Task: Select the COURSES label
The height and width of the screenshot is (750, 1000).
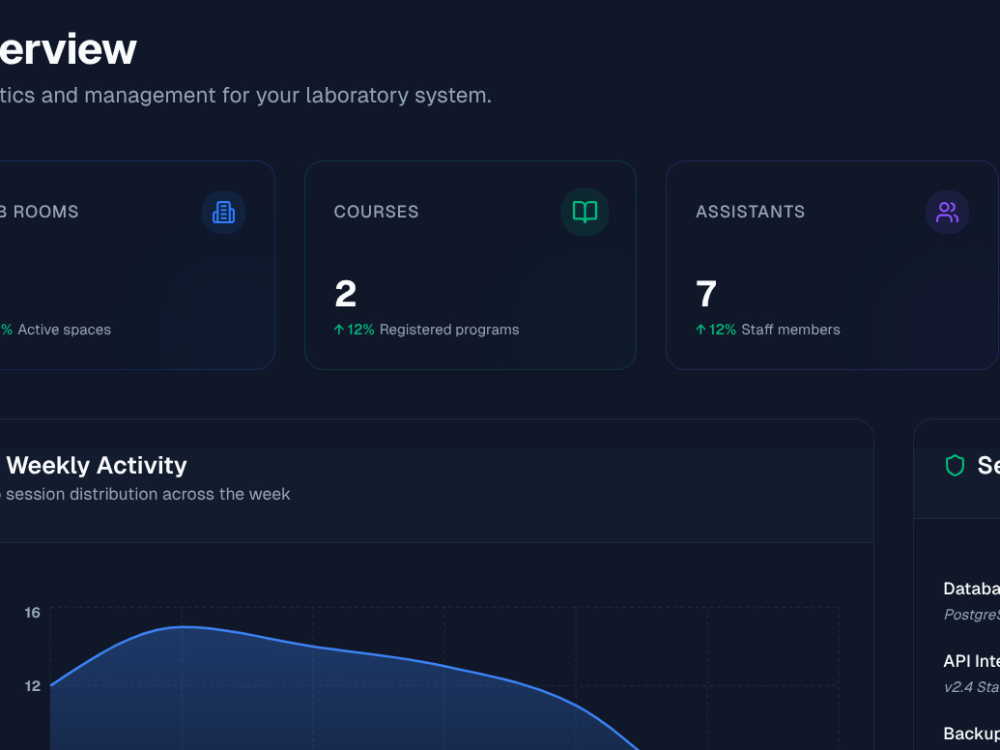Action: pyautogui.click(x=376, y=212)
